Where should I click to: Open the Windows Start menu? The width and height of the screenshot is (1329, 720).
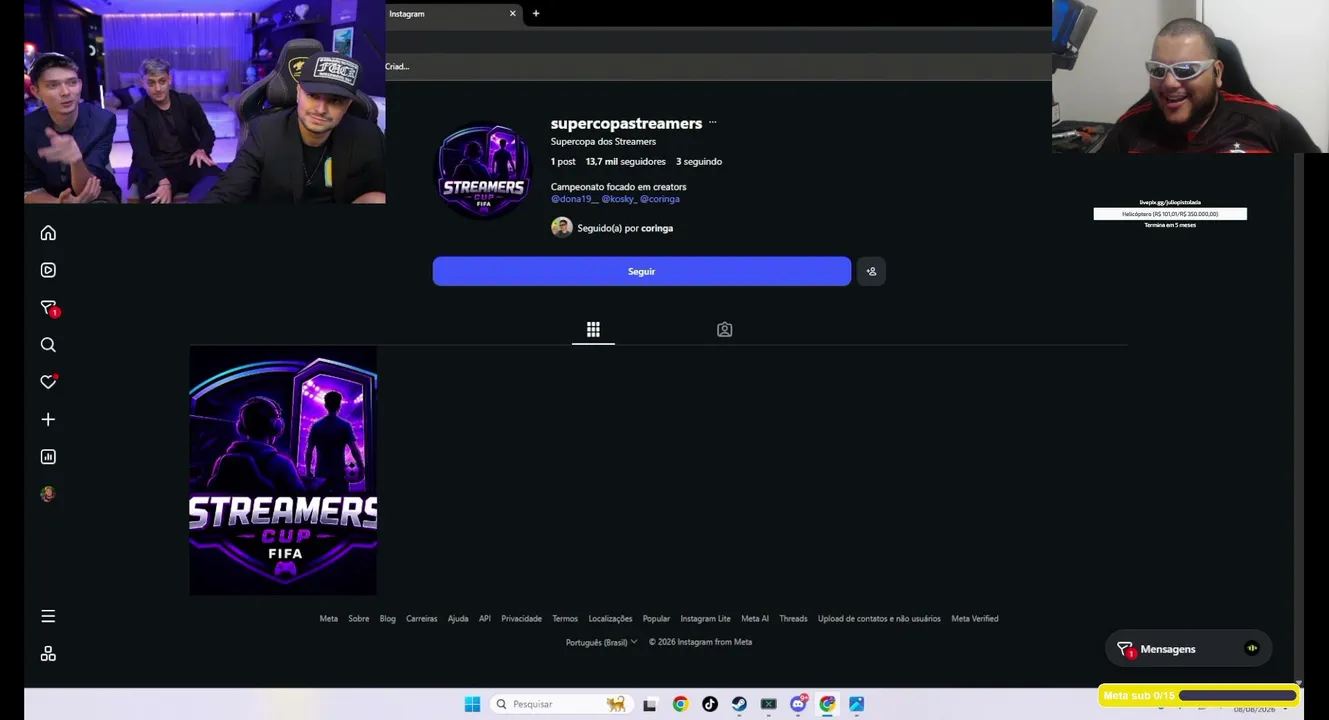(x=472, y=704)
